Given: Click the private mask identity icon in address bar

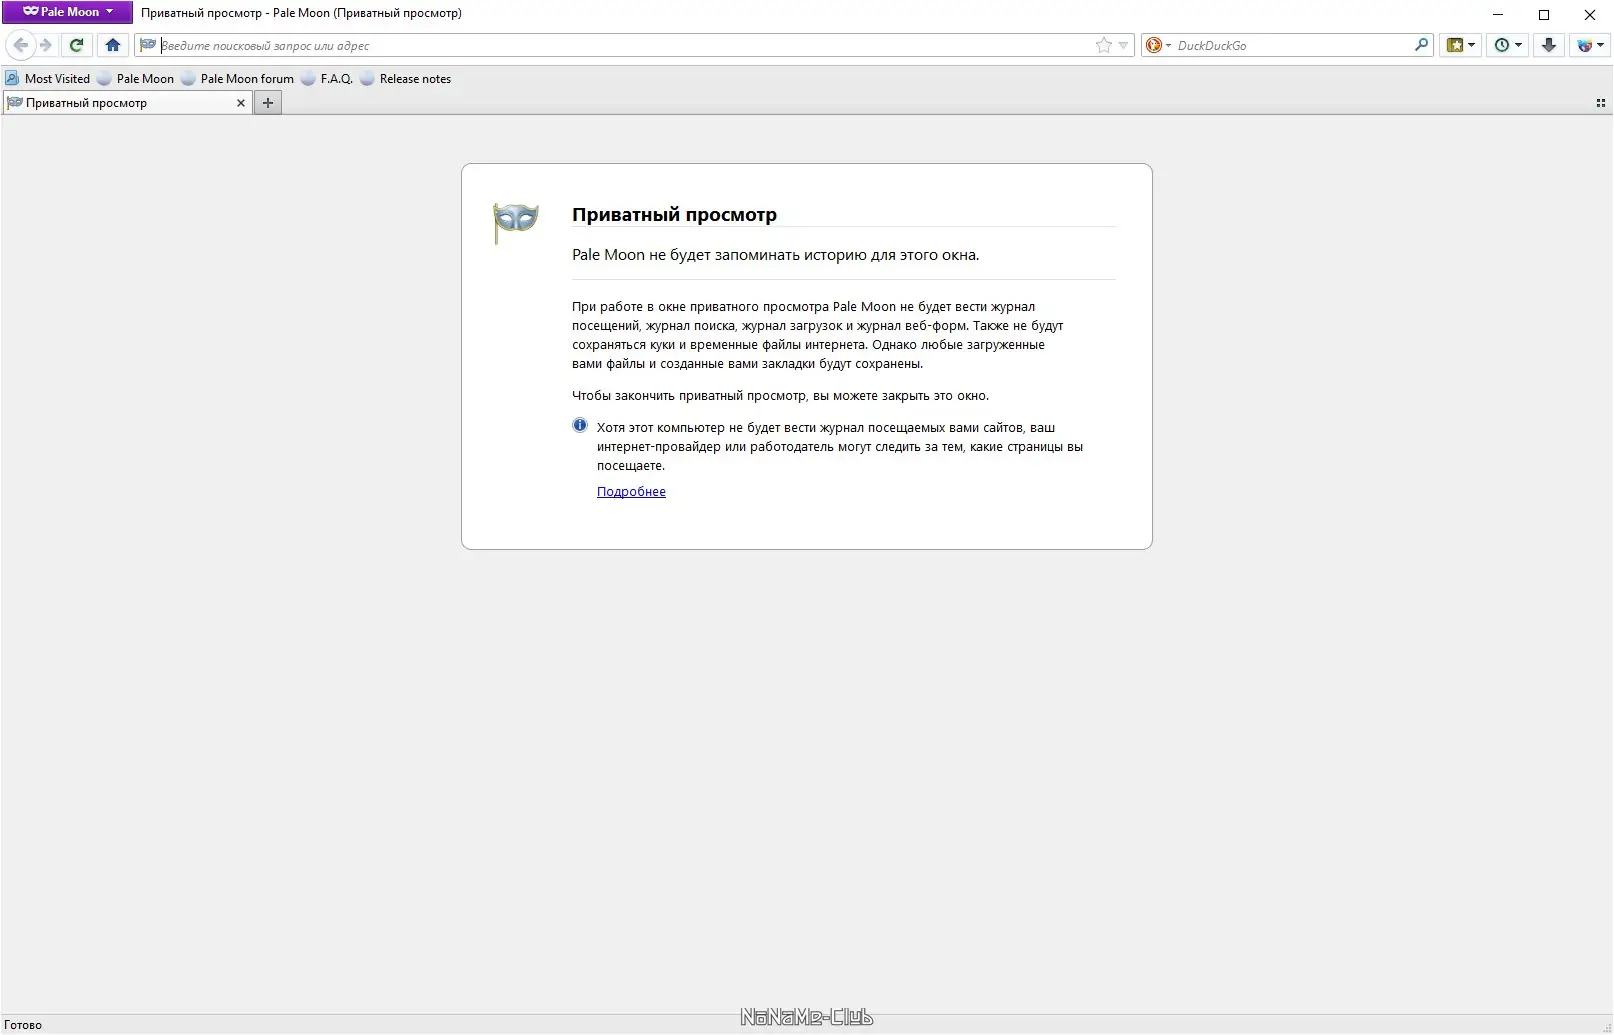Looking at the screenshot, I should [x=148, y=45].
